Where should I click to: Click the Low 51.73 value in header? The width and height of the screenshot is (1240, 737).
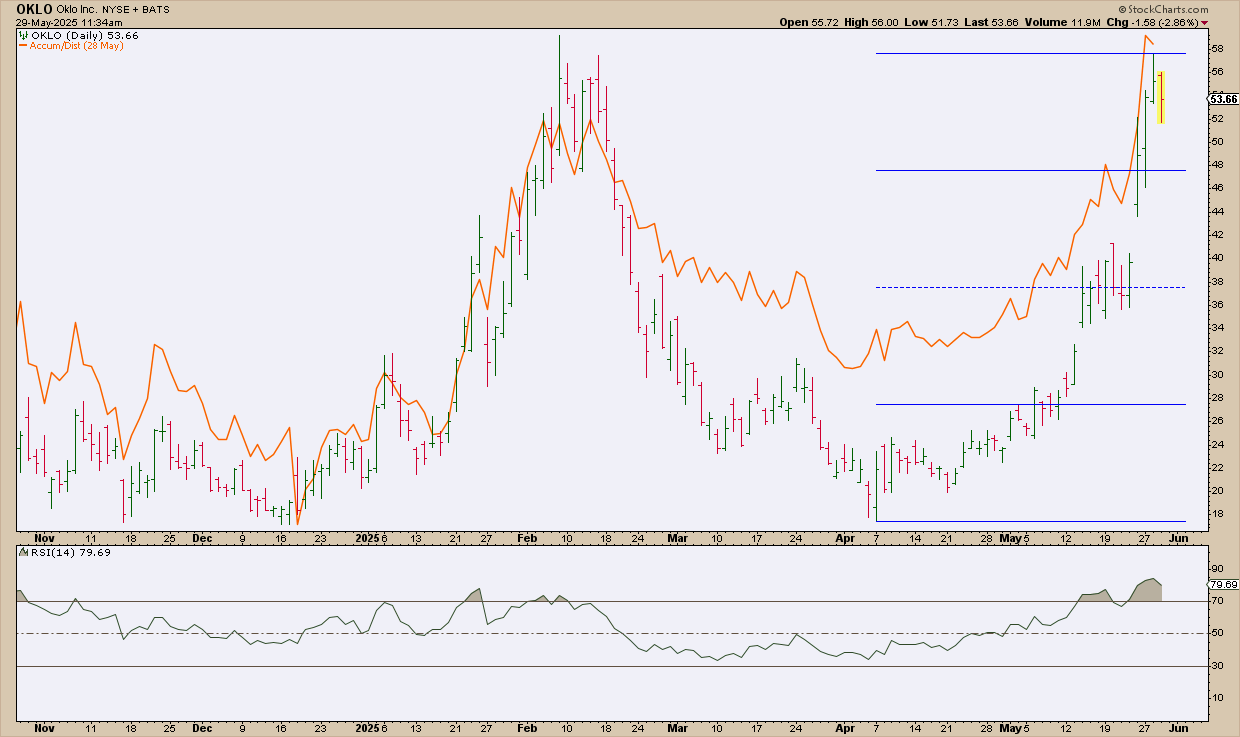930,21
